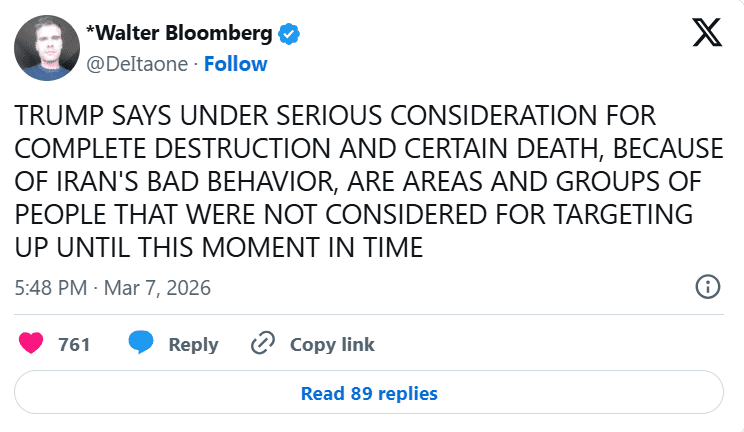
Task: Open the info icon beside the timestamp
Action: [x=707, y=287]
